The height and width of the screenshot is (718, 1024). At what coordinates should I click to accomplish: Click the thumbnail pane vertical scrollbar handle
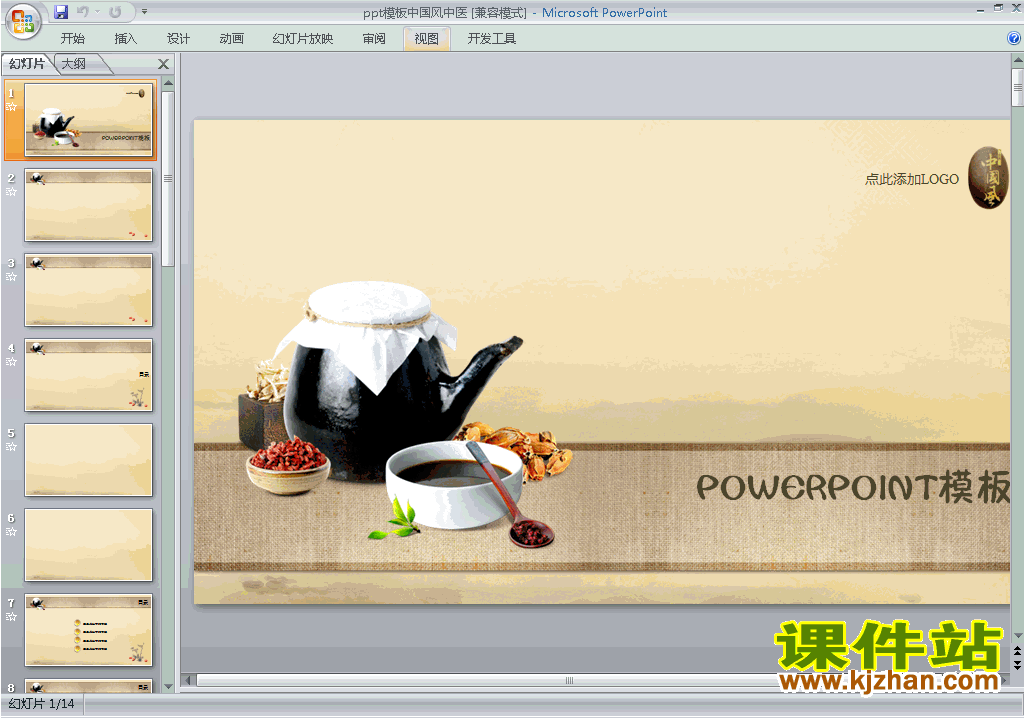168,178
